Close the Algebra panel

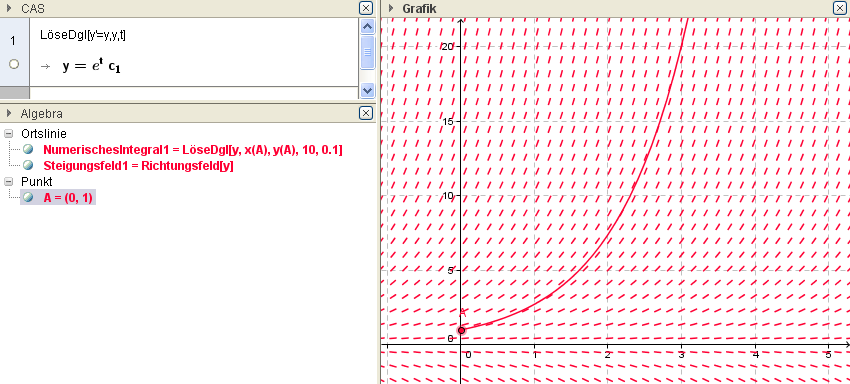366,113
